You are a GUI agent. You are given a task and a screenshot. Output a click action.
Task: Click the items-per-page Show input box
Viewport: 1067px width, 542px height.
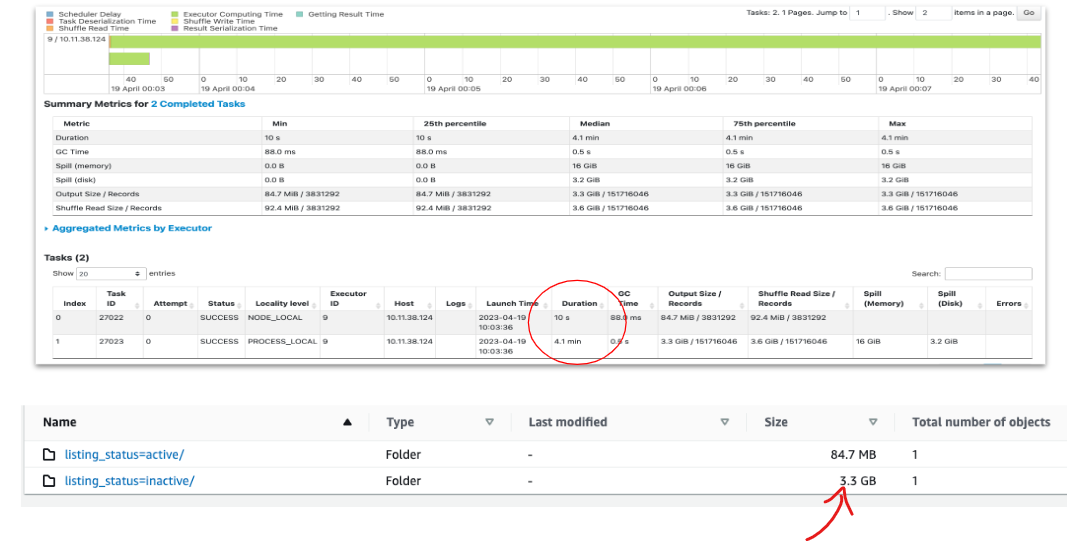pyautogui.click(x=935, y=13)
